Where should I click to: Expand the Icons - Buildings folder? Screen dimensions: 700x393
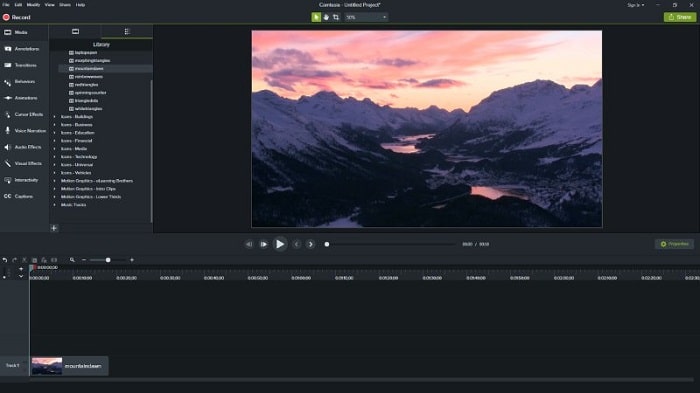tap(55, 117)
